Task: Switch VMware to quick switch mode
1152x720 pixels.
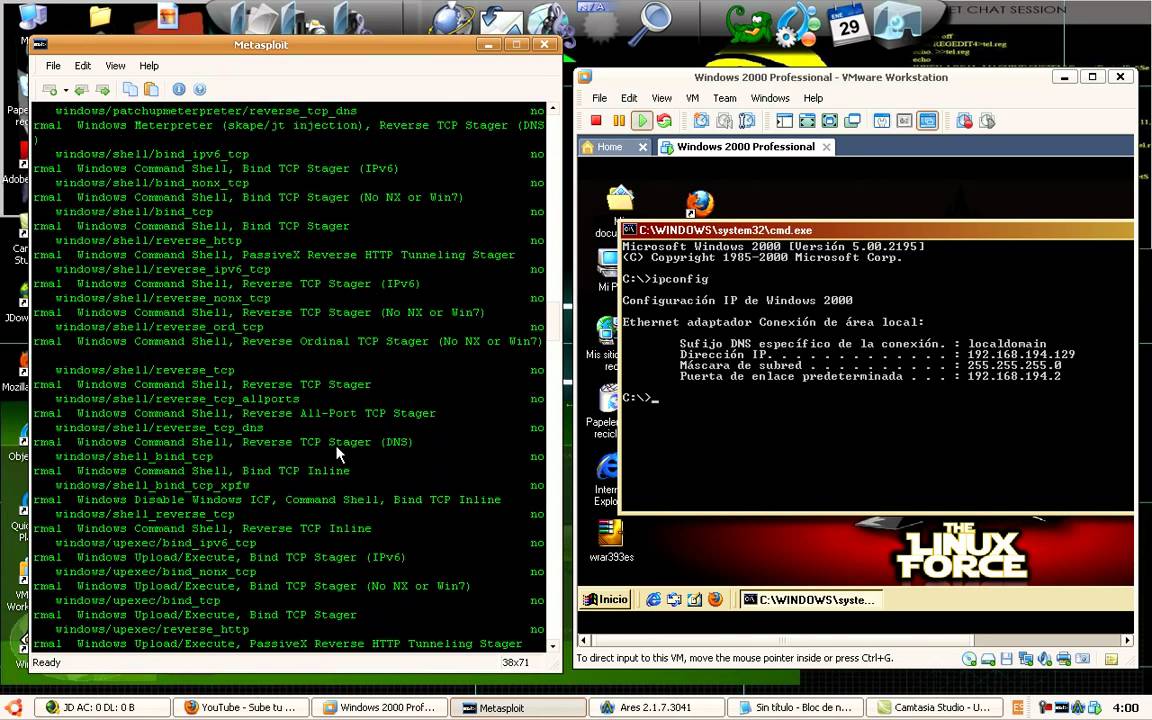Action: (807, 120)
